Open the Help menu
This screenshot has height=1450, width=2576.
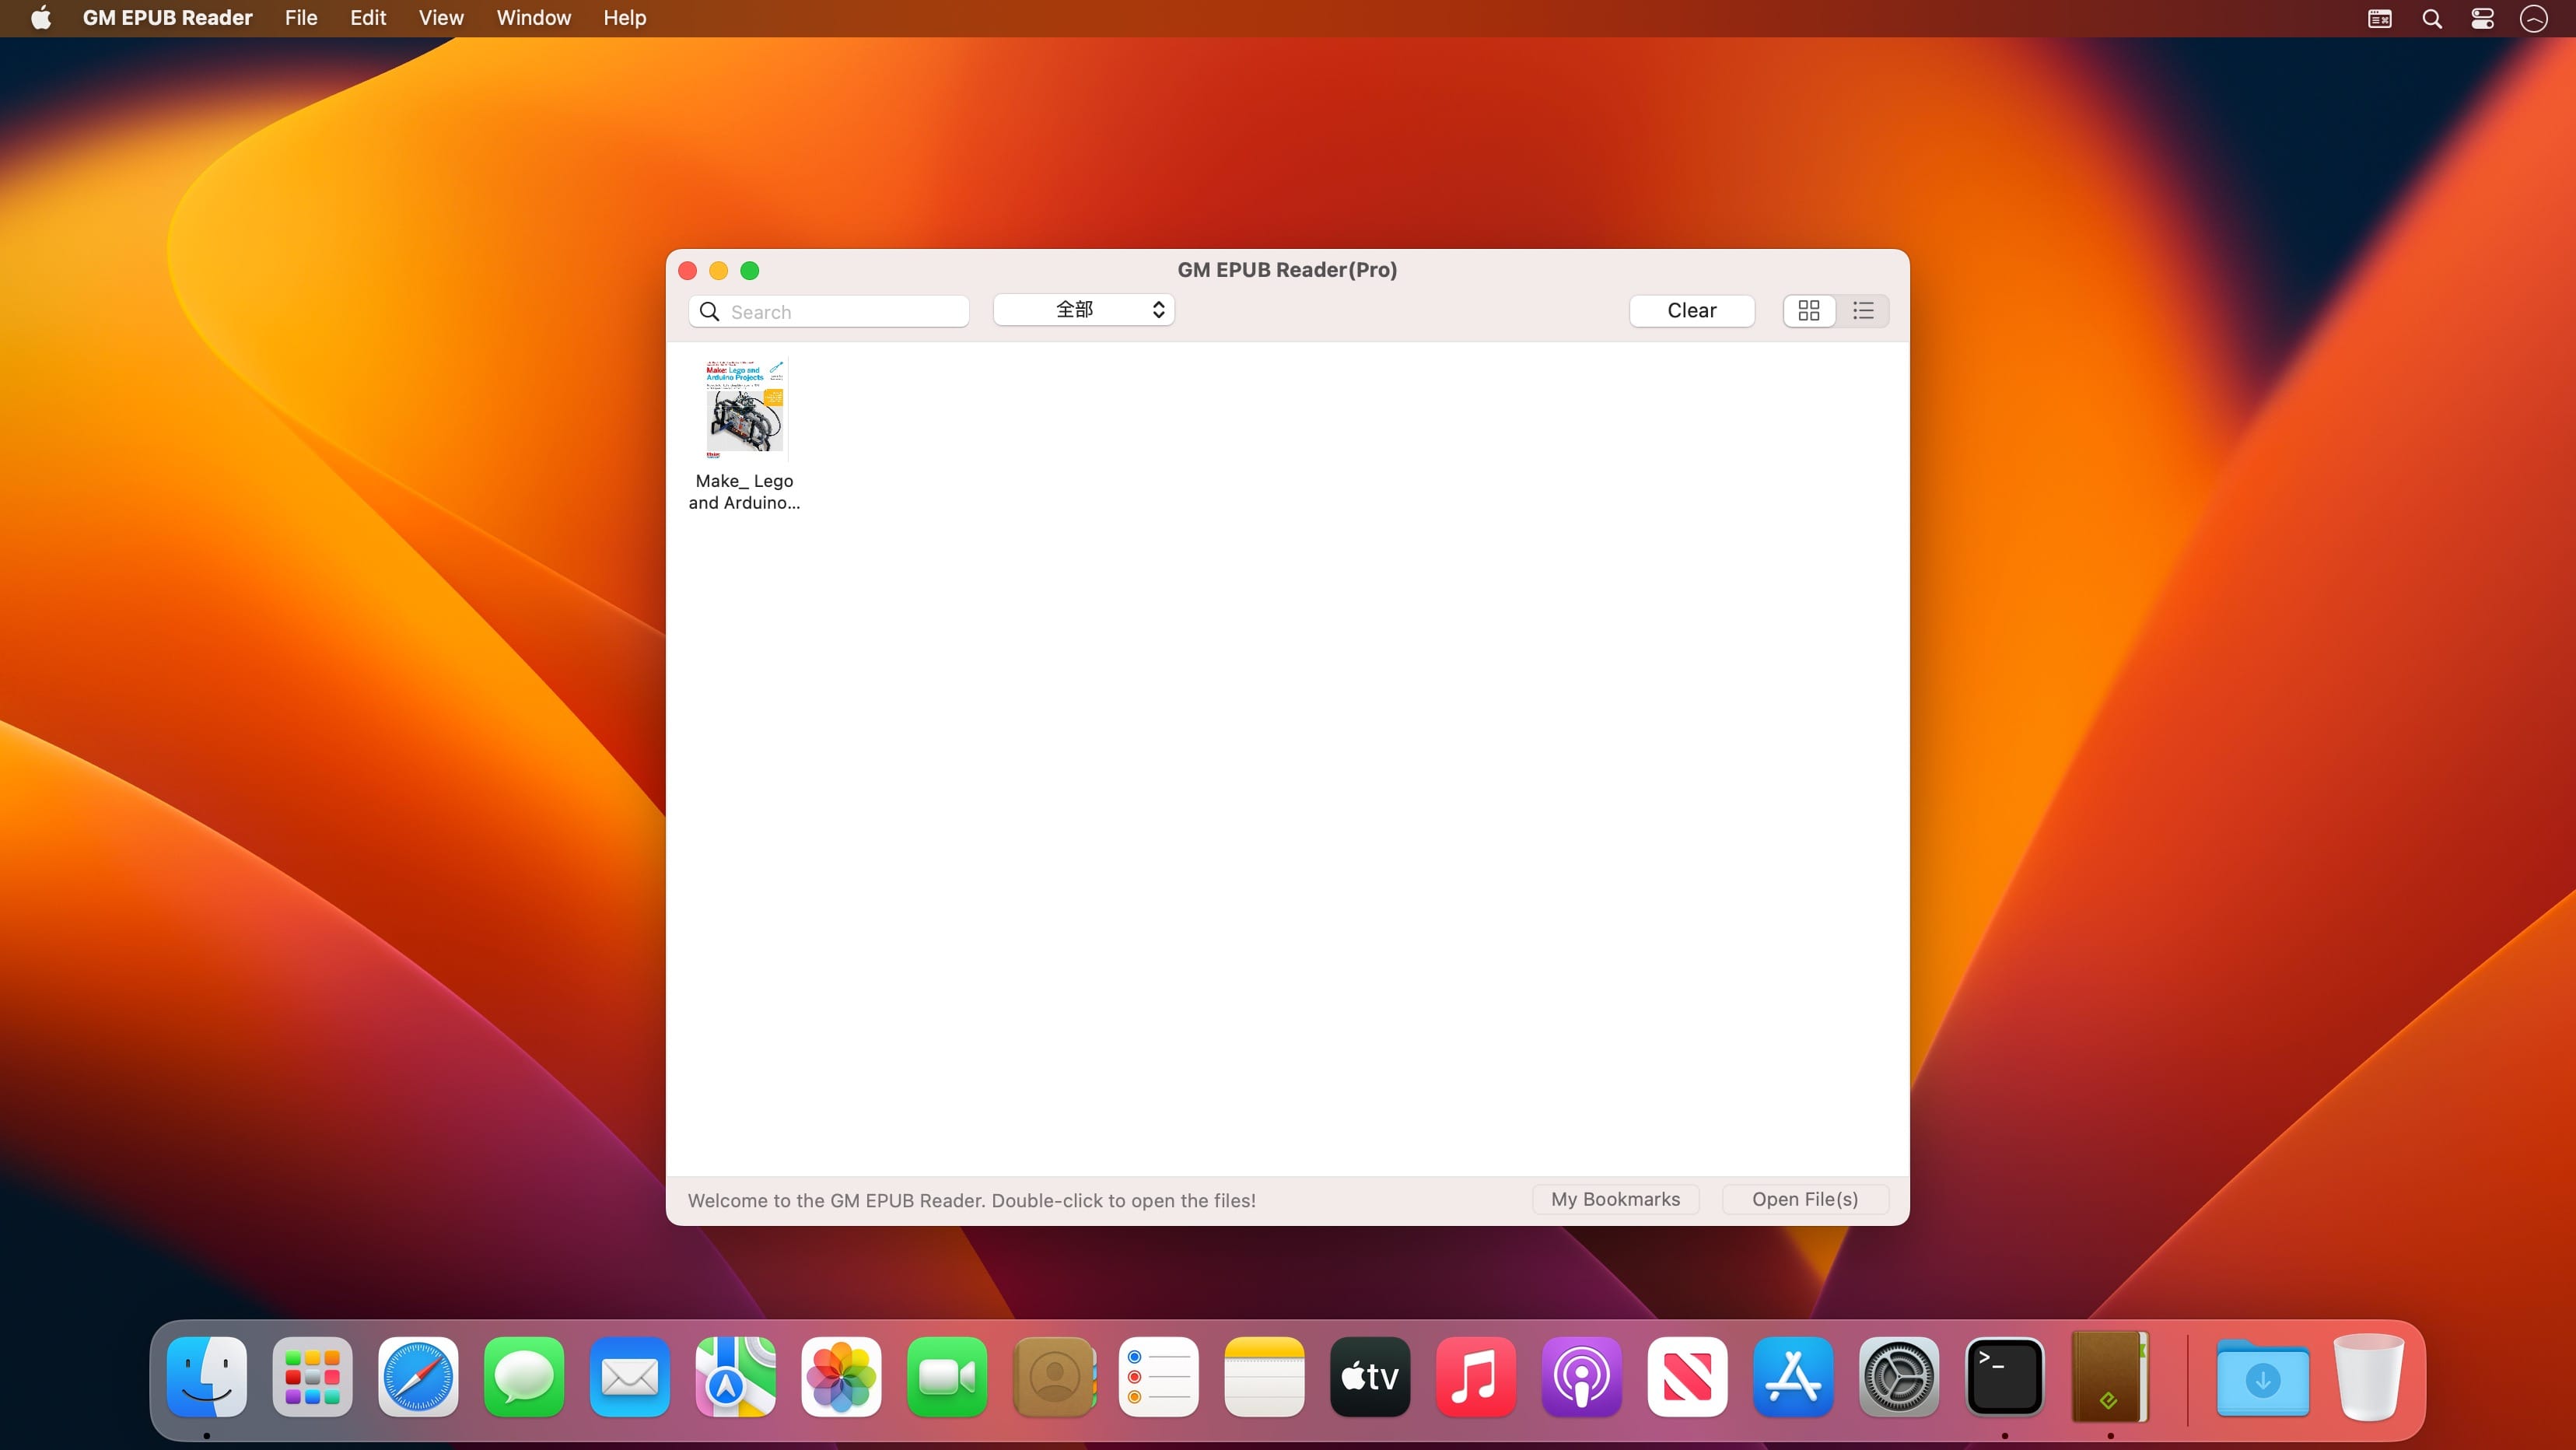[624, 18]
